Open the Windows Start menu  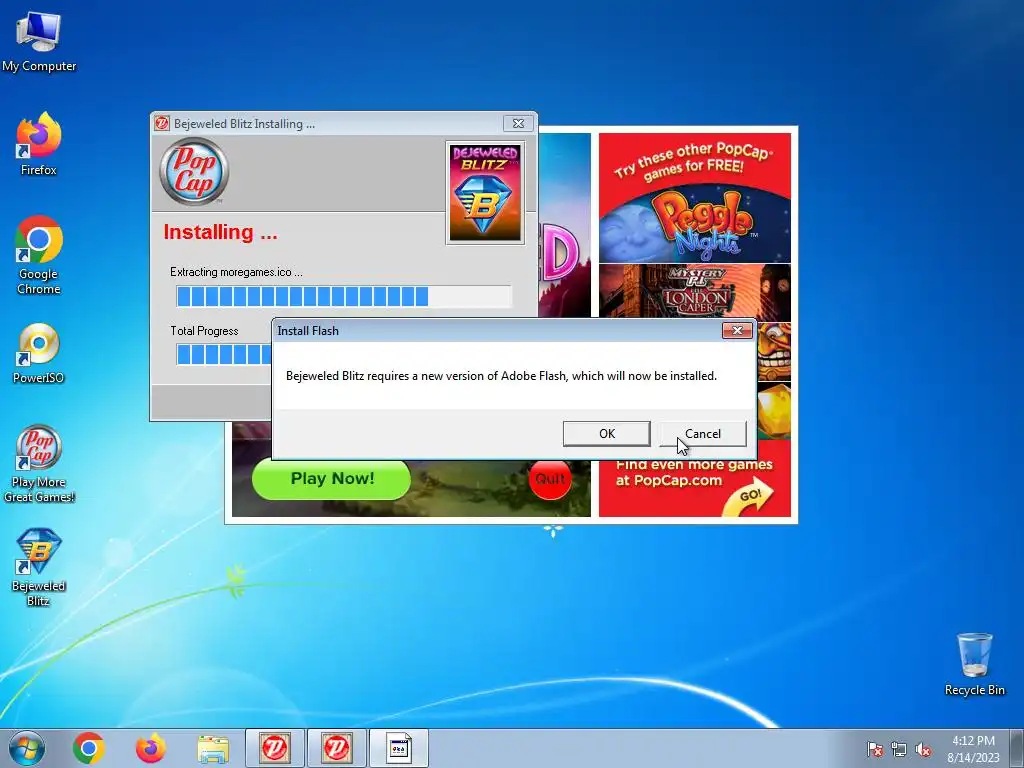click(27, 748)
